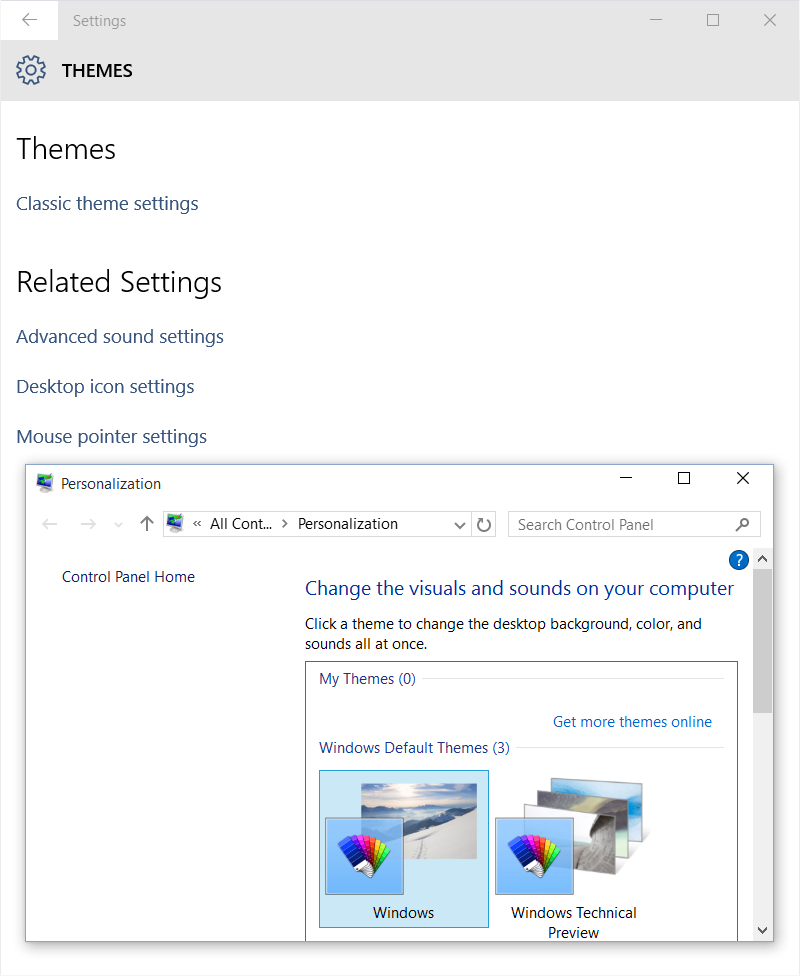800x976 pixels.
Task: Minimize the Personalization window
Action: (626, 478)
